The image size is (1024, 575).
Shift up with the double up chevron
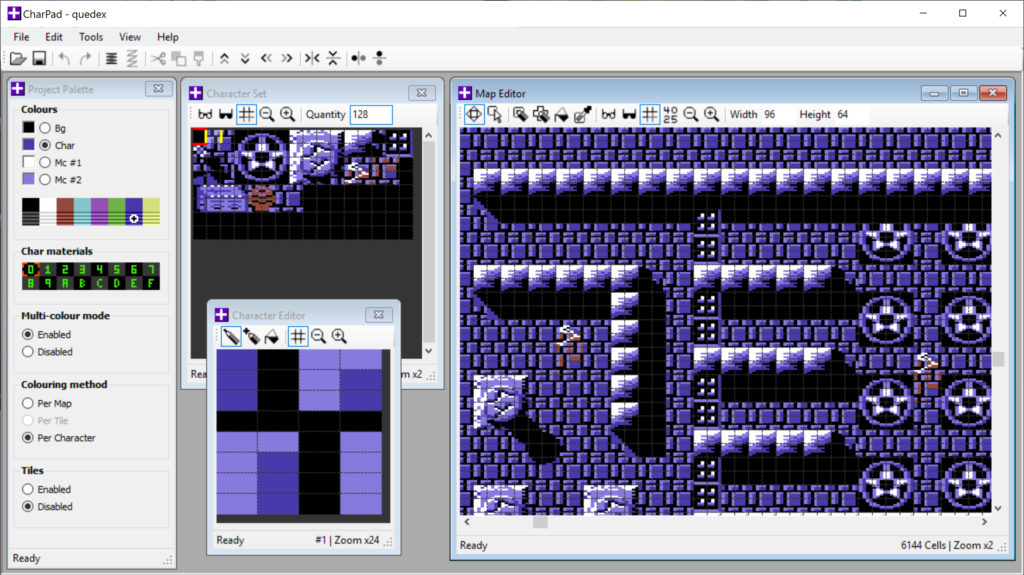coord(224,59)
